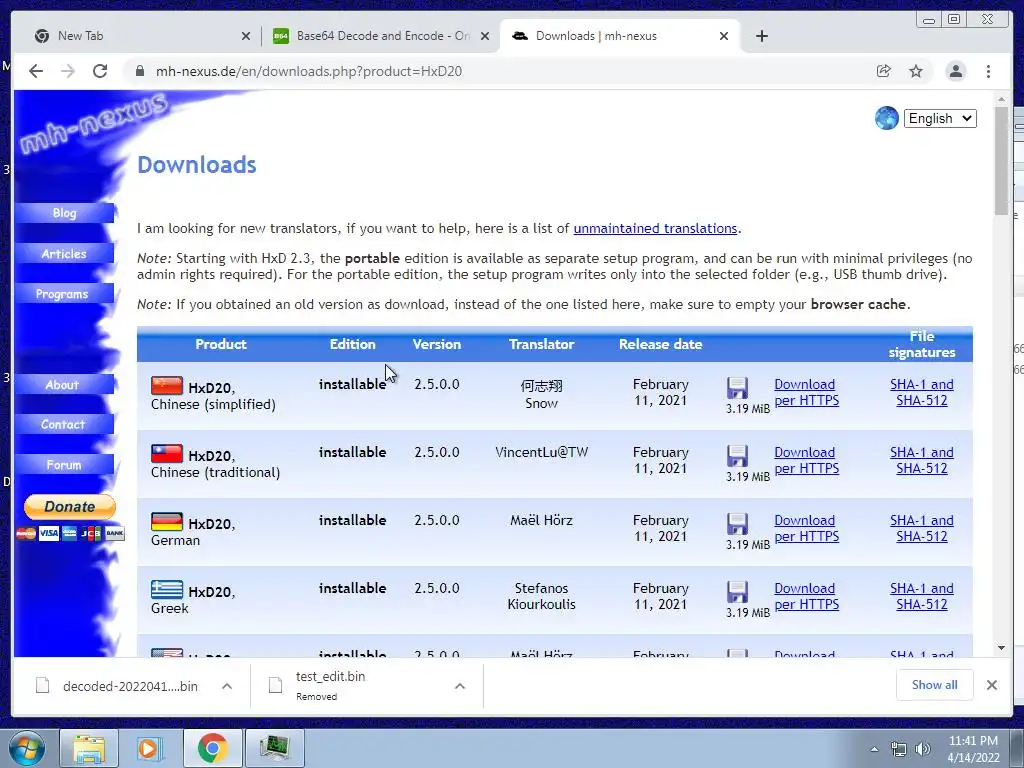Click the China flag icon
The image size is (1024, 768).
[x=167, y=385]
